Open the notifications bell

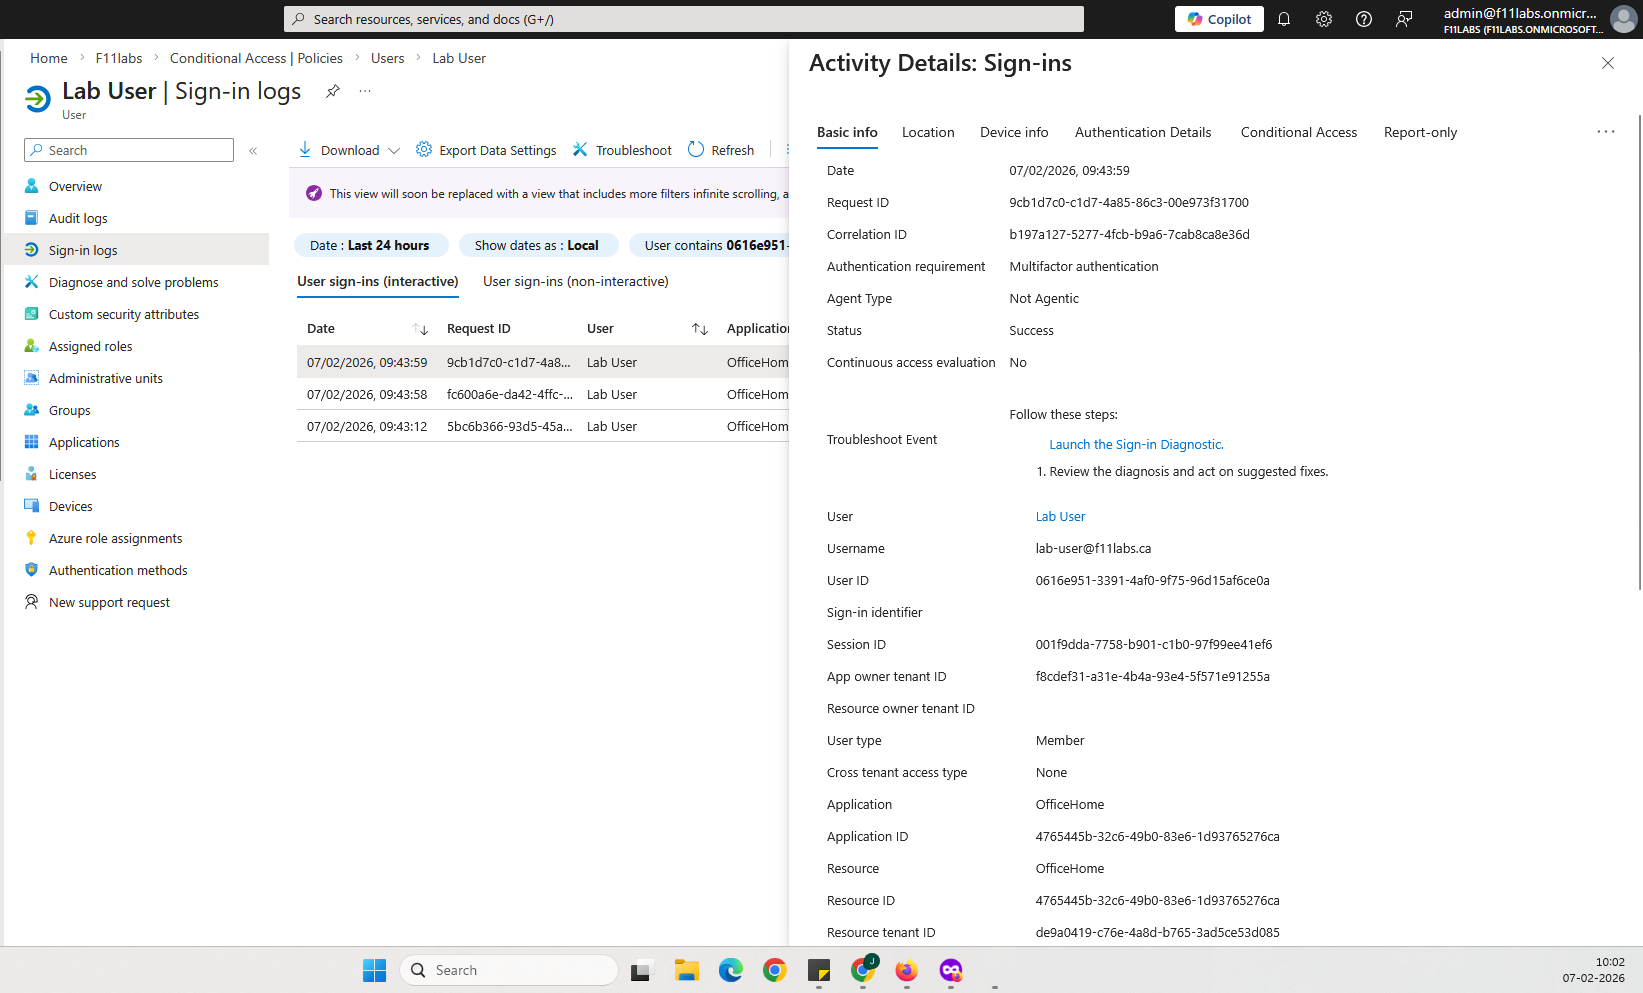[x=1284, y=18]
